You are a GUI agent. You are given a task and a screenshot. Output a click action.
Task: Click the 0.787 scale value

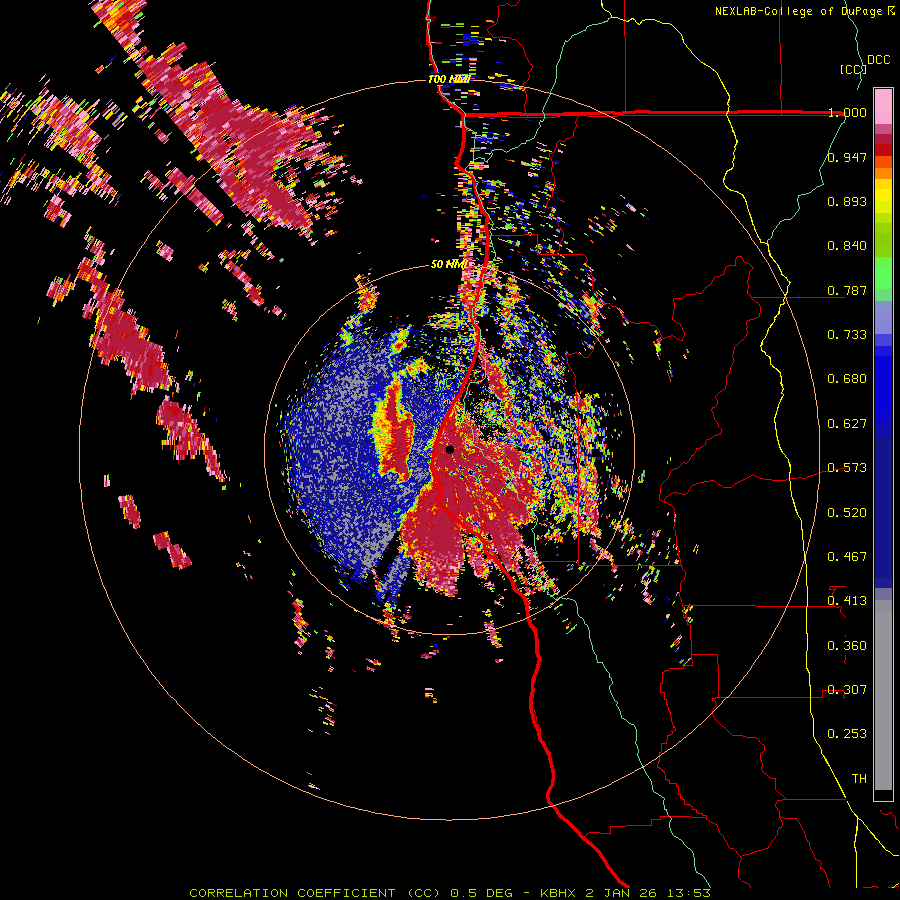847,290
